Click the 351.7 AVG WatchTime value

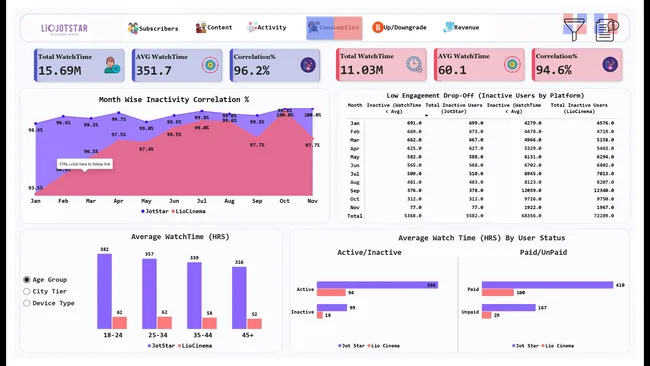click(154, 71)
